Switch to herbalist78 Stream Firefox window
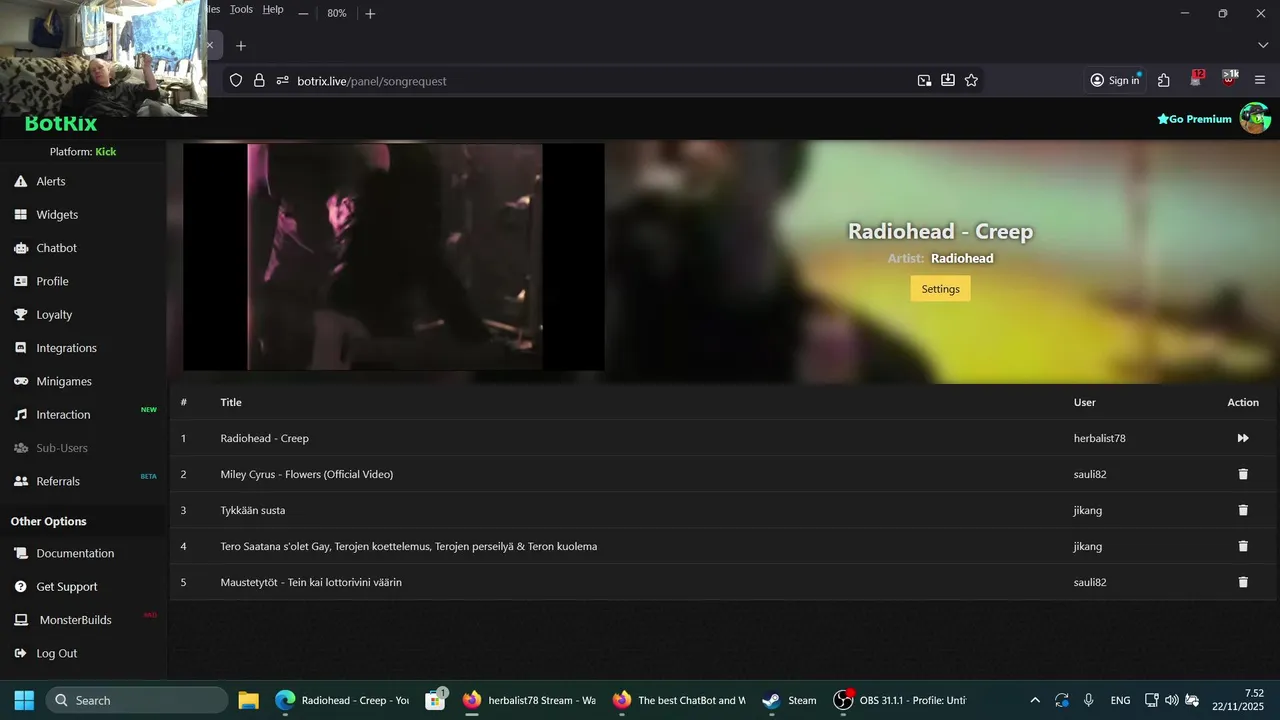The width and height of the screenshot is (1280, 720). (530, 700)
